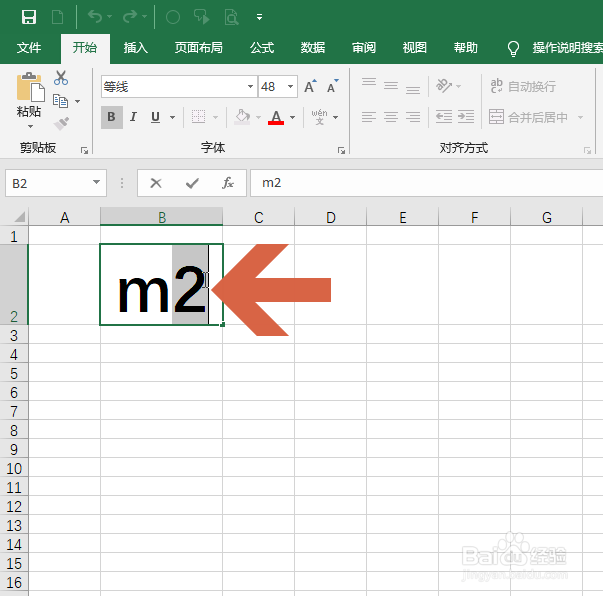Click the wén phonetic guide icon
Viewport: 603px width, 596px height.
pos(319,117)
